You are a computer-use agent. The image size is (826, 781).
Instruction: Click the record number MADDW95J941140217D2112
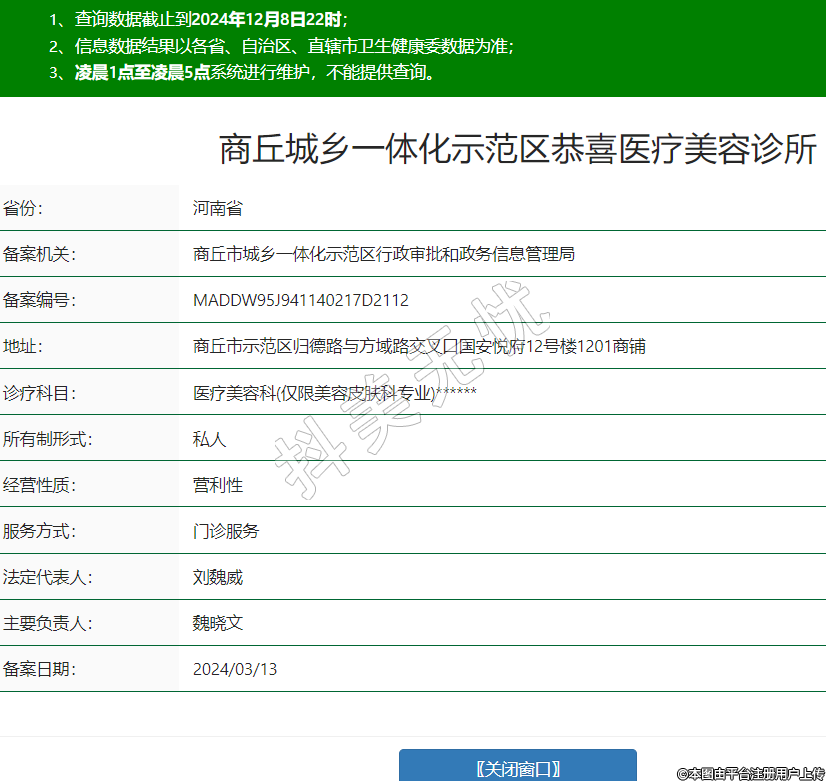click(301, 300)
